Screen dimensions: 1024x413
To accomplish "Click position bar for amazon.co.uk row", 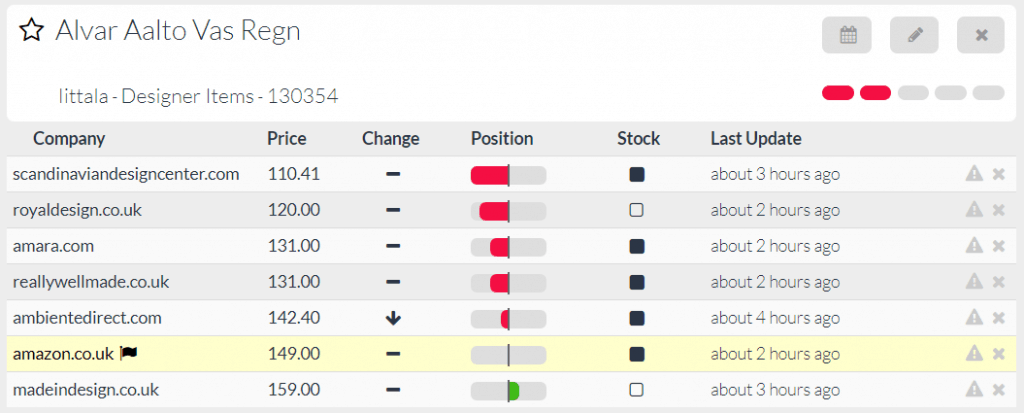I will (x=508, y=354).
